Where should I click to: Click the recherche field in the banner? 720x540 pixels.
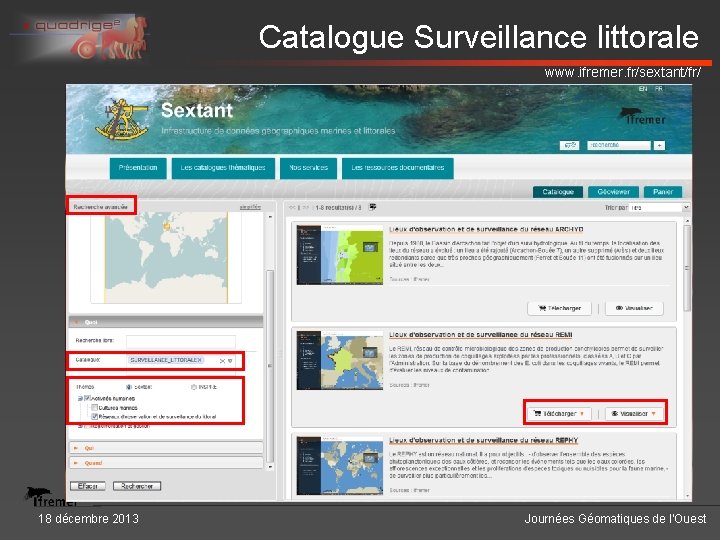point(619,145)
